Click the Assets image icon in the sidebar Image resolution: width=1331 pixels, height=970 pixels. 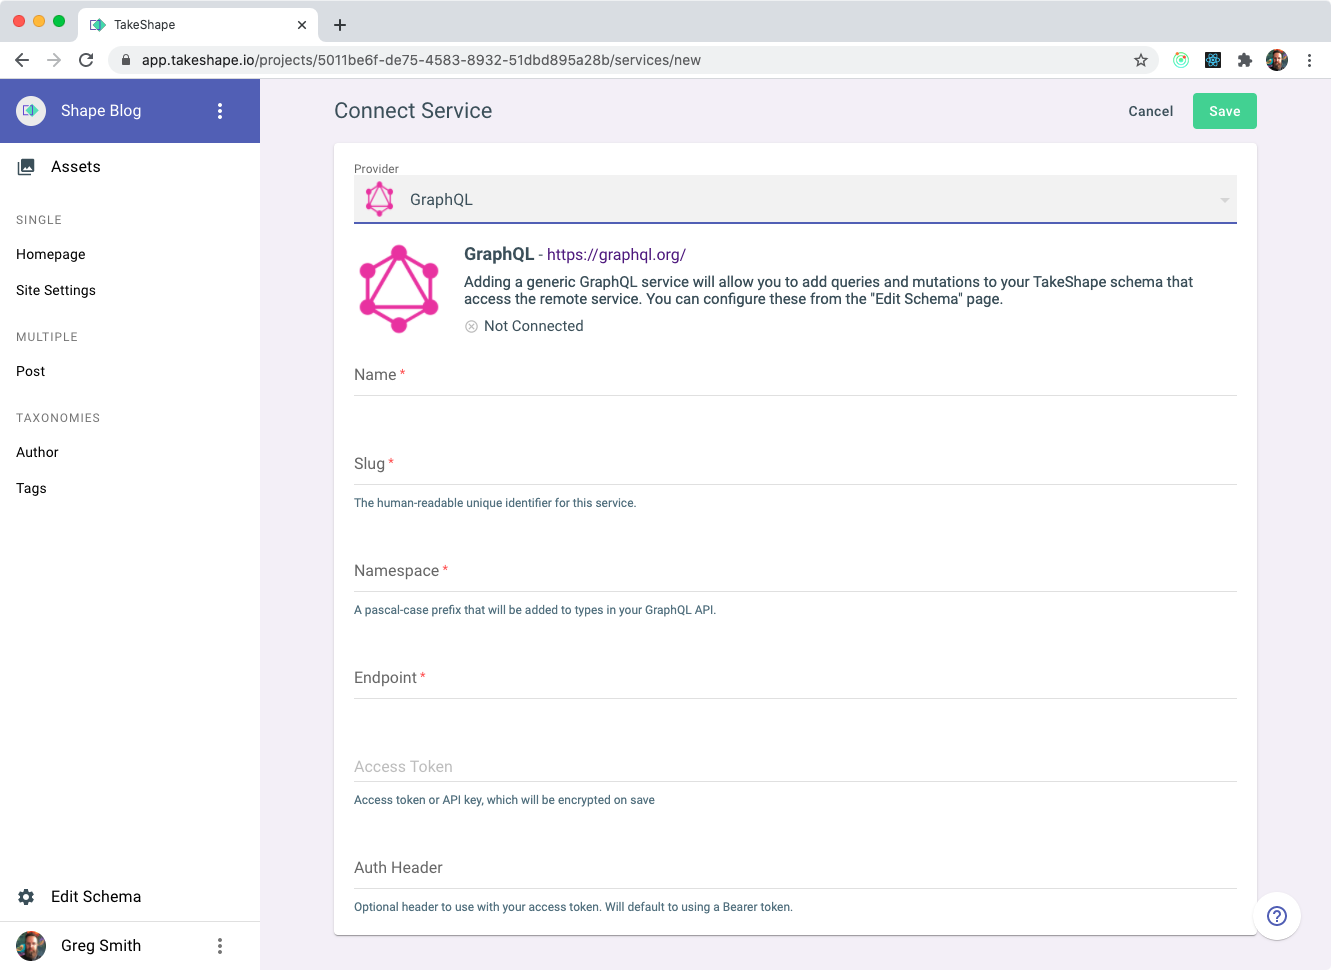click(27, 167)
